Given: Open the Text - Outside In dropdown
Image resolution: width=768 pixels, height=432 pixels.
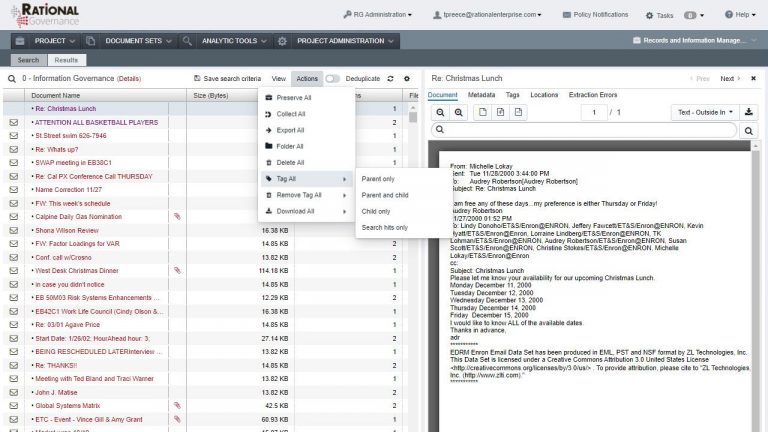Looking at the screenshot, I should coord(705,112).
